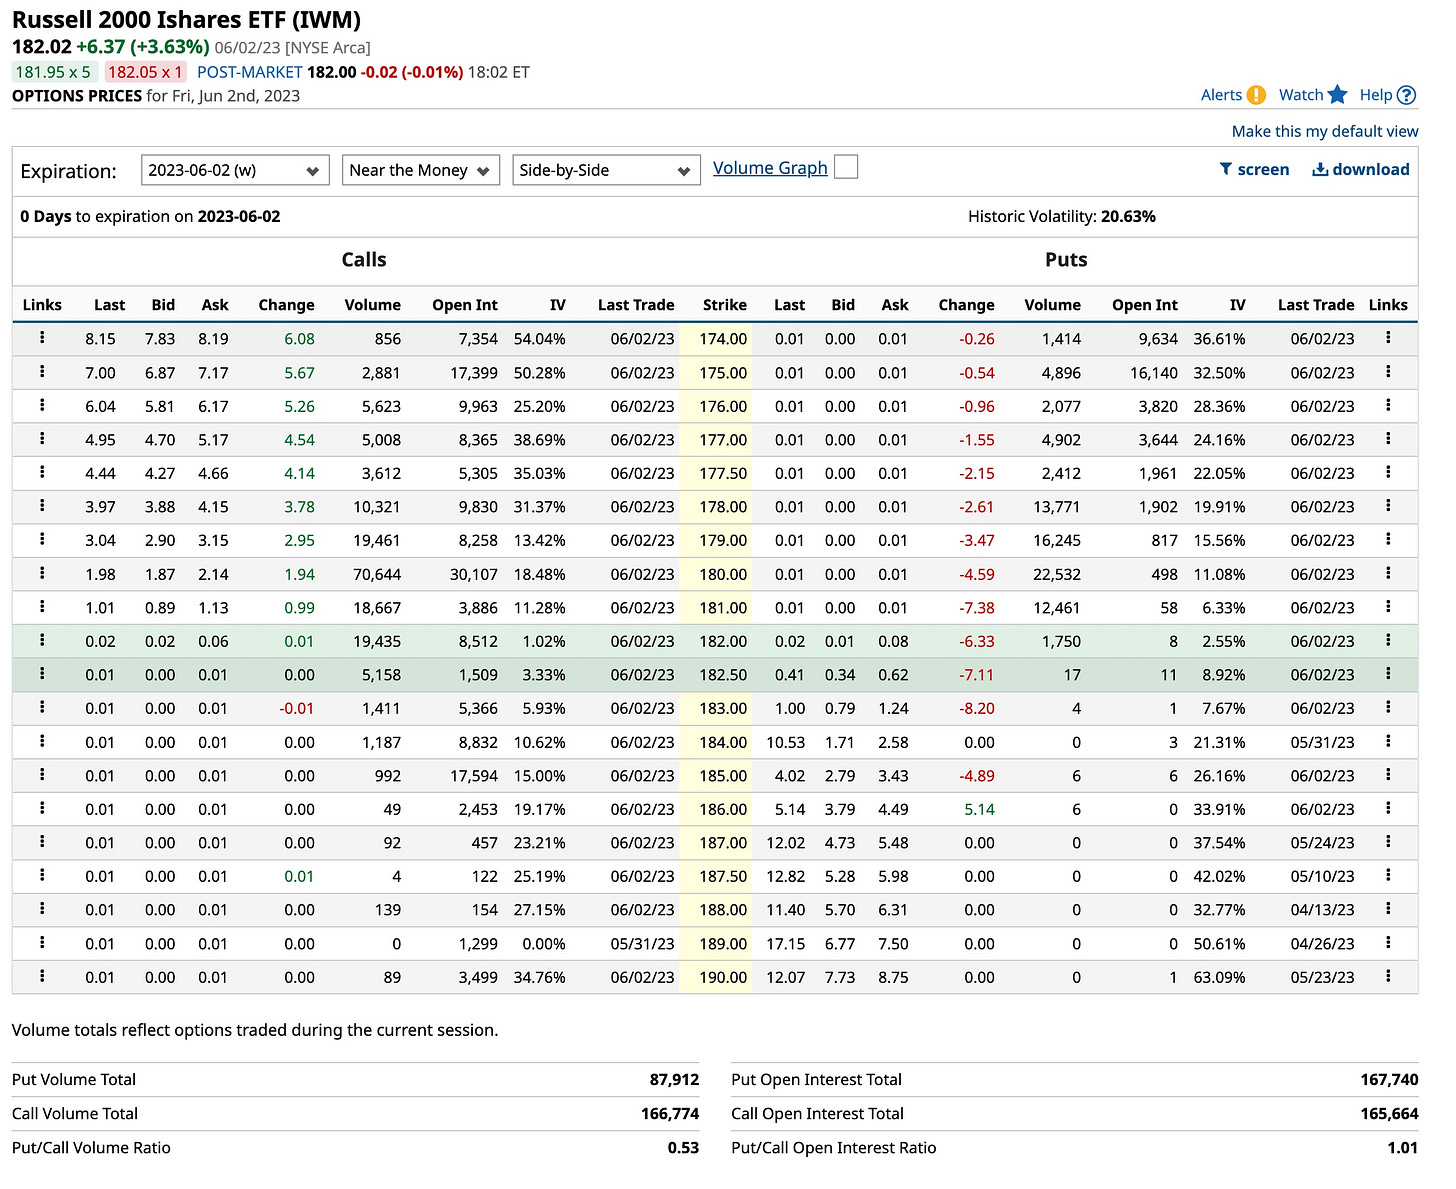The width and height of the screenshot is (1456, 1189).
Task: Open puts links menu for strike 184.00
Action: click(1388, 741)
